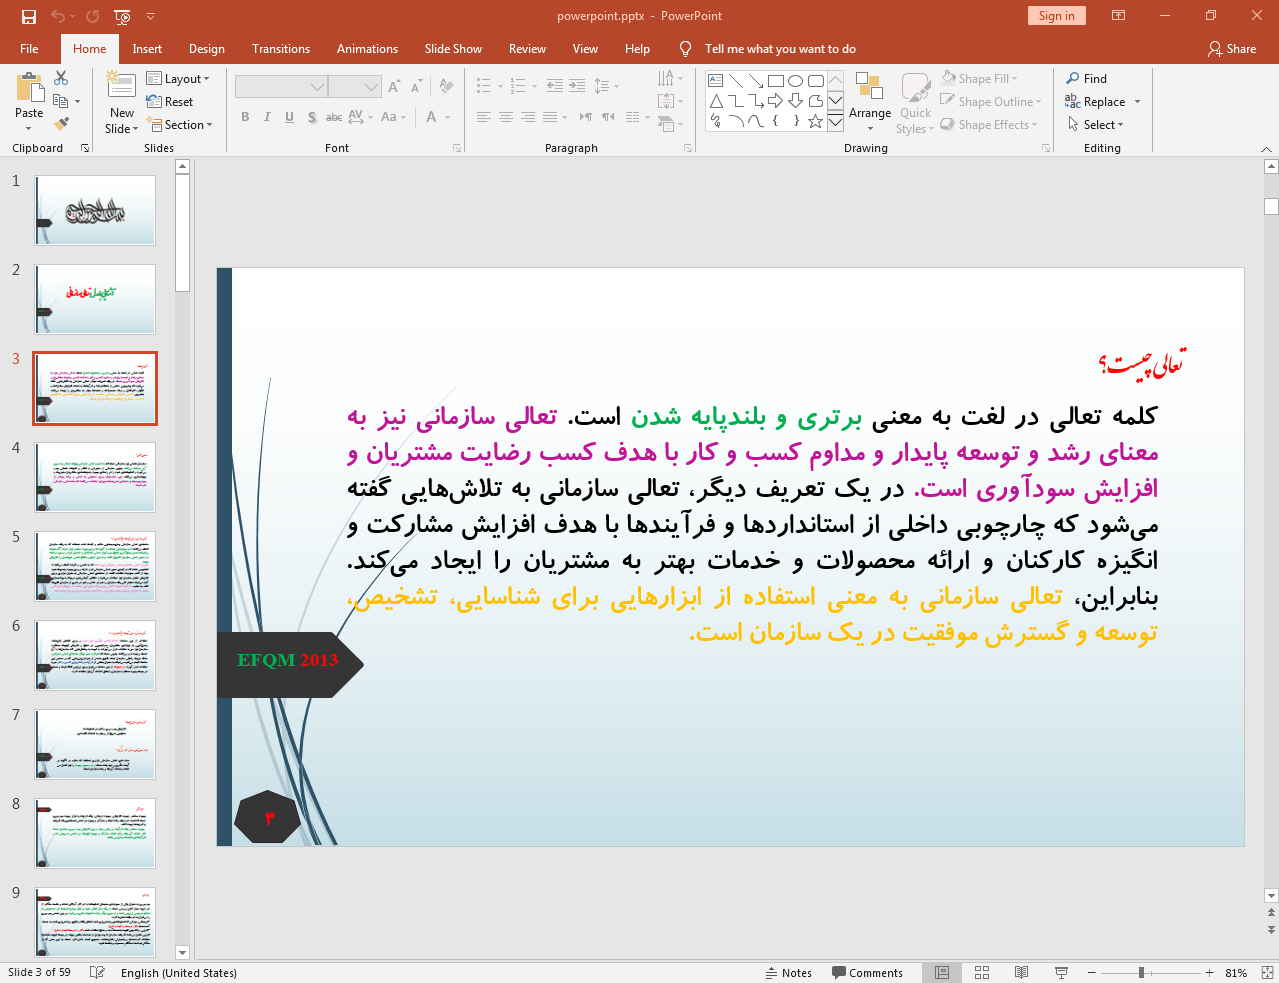
Task: Expand the Select dropdown in Editing
Action: 1096,125
